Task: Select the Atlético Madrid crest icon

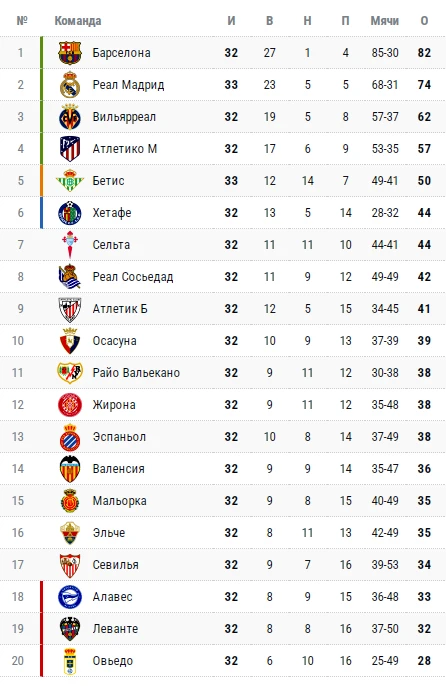Action: click(x=70, y=149)
